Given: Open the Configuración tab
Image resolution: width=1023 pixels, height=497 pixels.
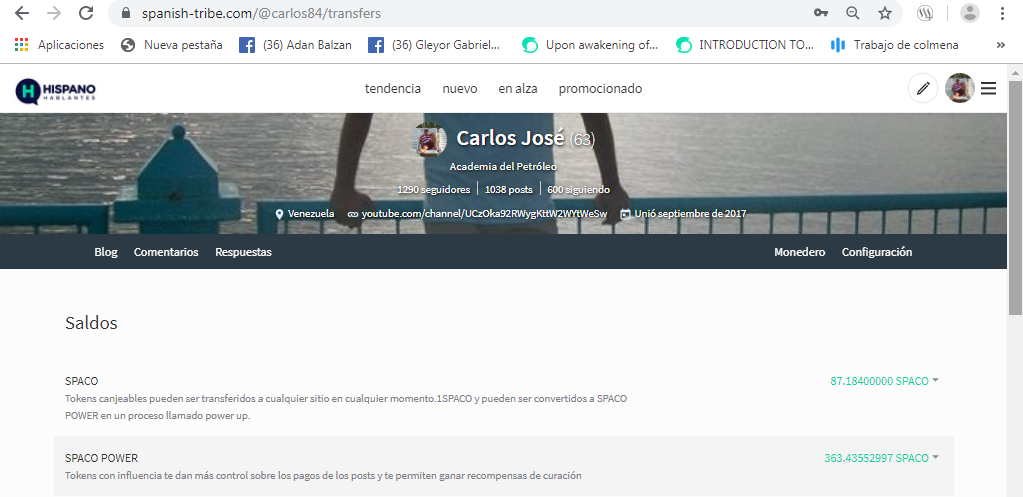Looking at the screenshot, I should (877, 252).
